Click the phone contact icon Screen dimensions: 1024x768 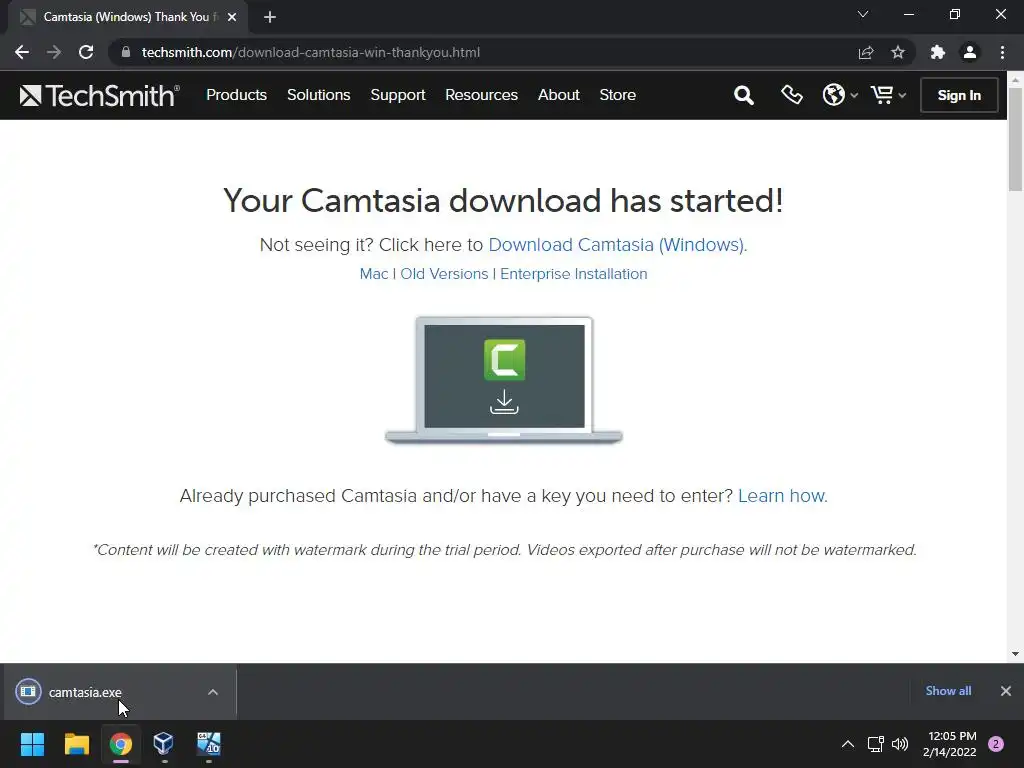[x=792, y=95]
